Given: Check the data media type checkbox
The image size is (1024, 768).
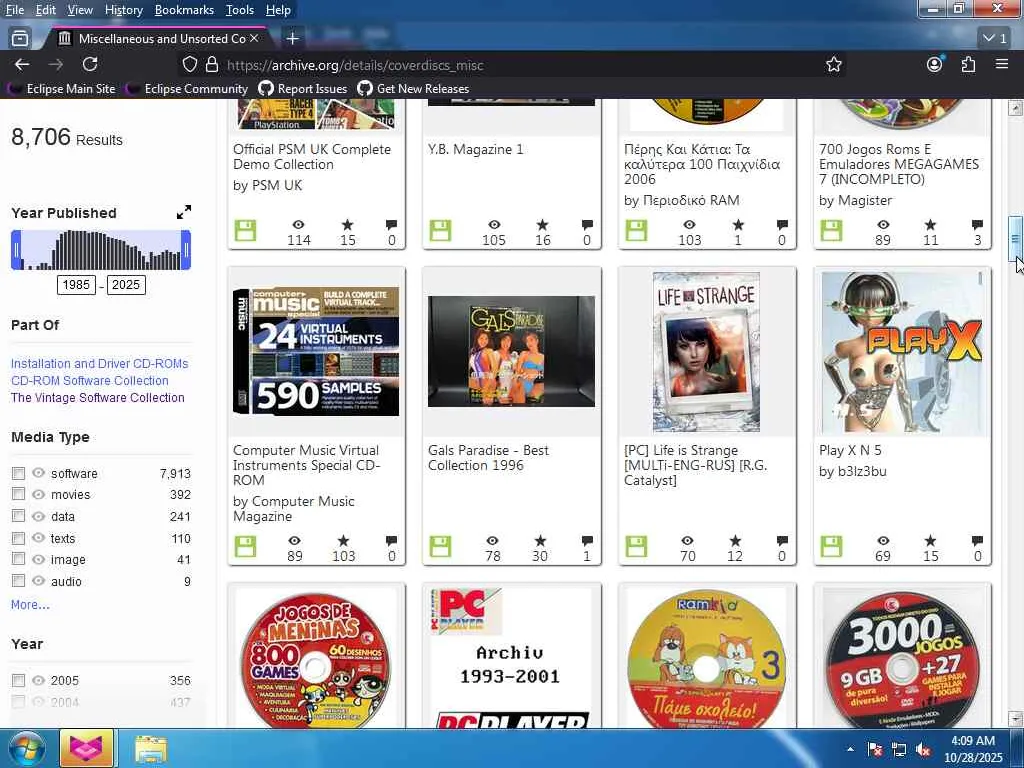Looking at the screenshot, I should pyautogui.click(x=18, y=516).
